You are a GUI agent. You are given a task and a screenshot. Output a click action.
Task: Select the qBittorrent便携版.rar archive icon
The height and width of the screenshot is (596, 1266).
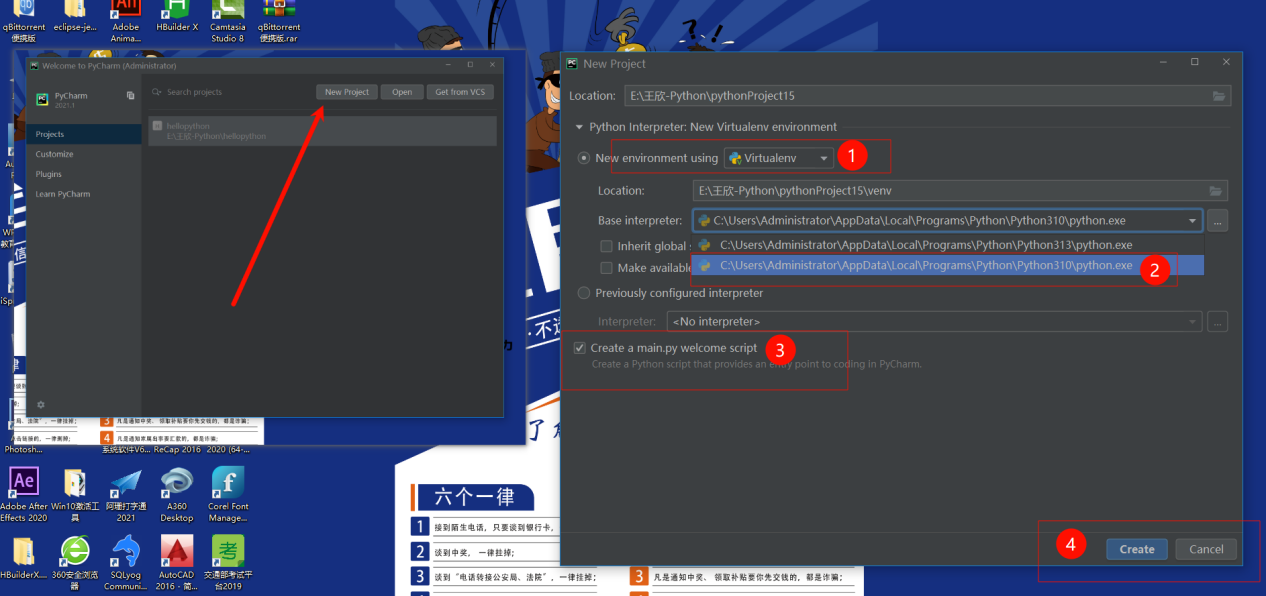(x=278, y=20)
